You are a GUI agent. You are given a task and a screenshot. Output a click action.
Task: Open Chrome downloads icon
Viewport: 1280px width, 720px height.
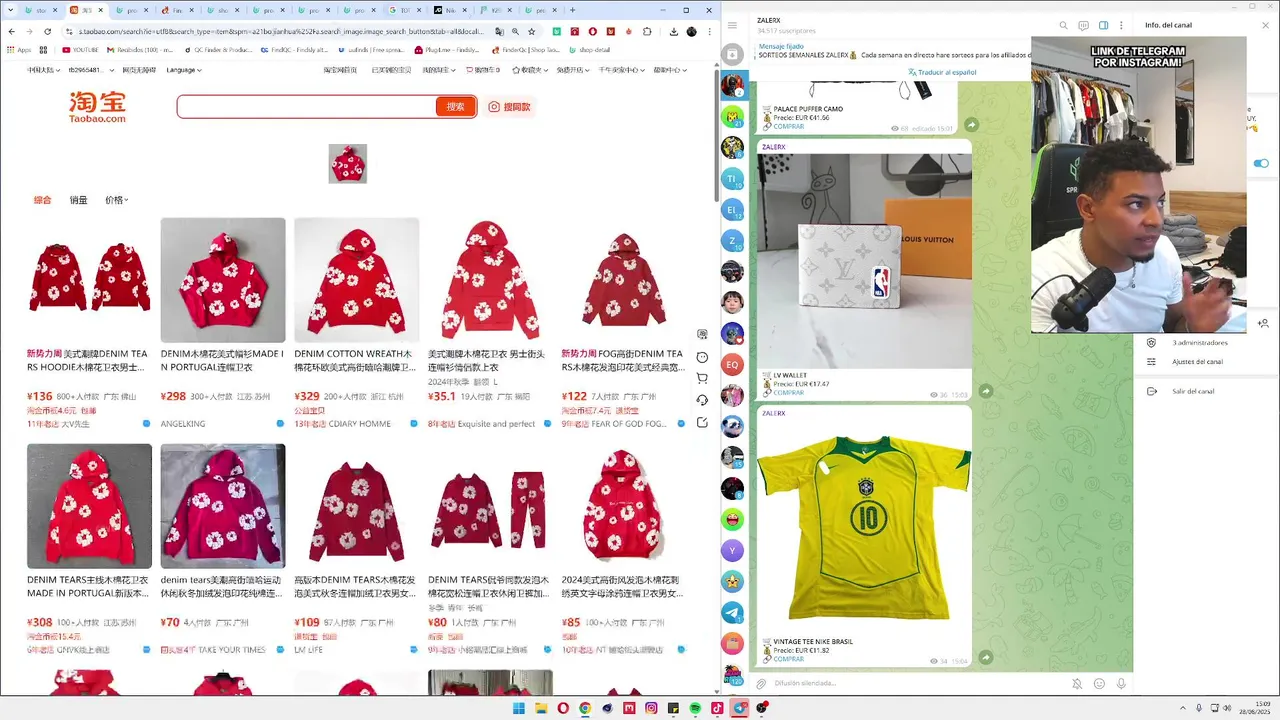[x=673, y=31]
